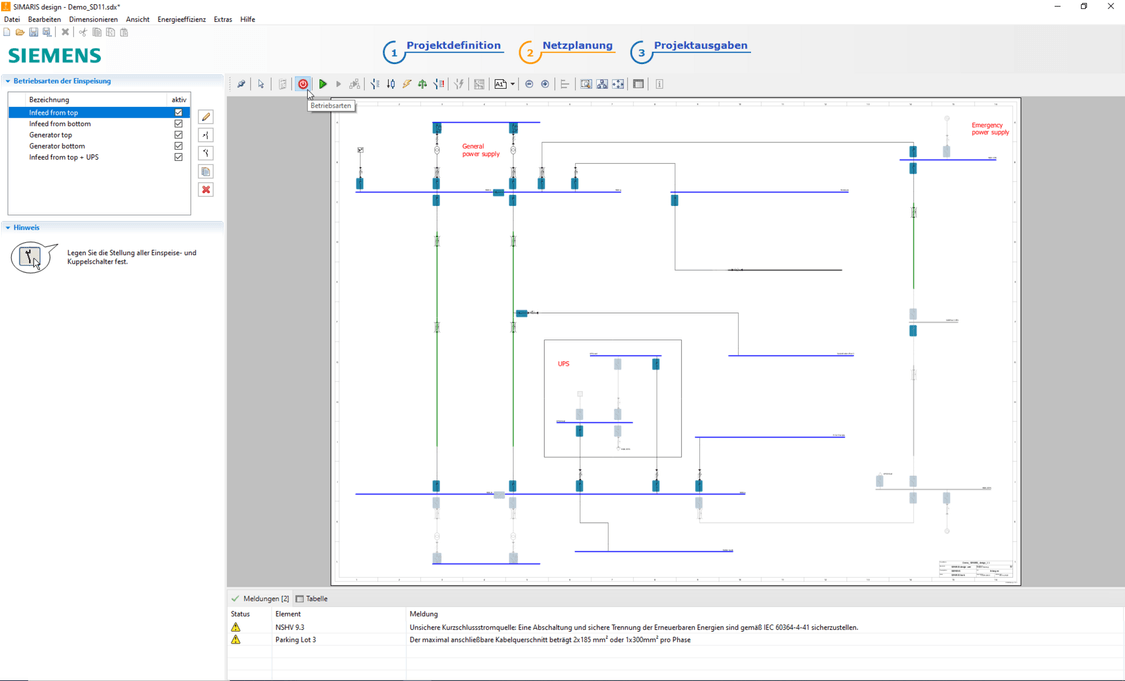
Task: Open the Extras menu
Action: (222, 19)
